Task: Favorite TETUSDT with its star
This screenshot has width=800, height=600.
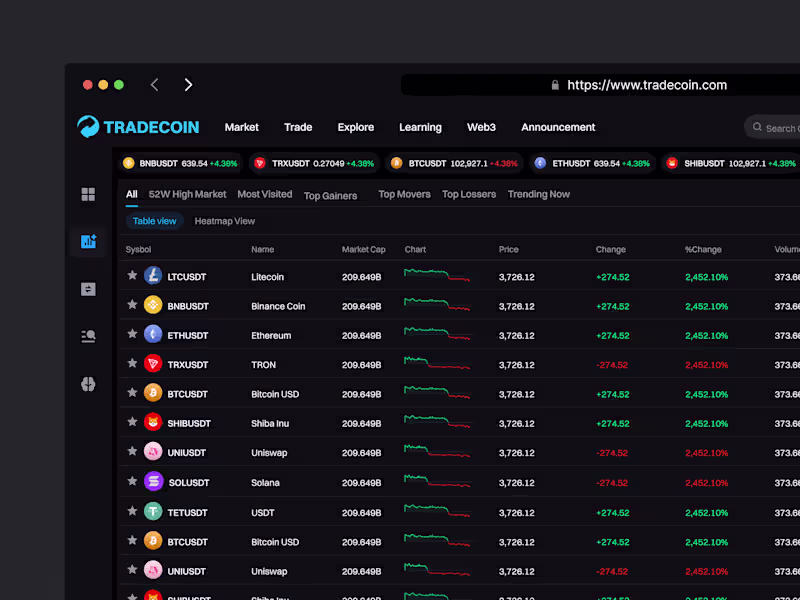Action: point(132,511)
